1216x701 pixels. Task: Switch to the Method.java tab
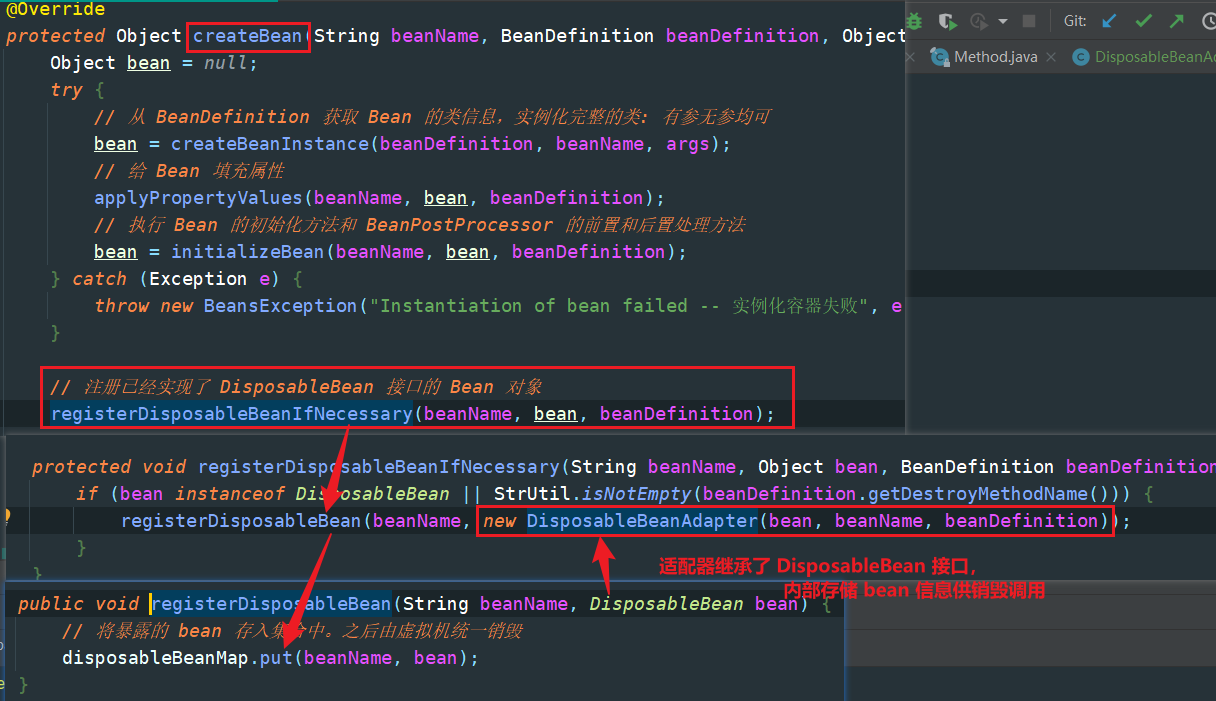click(x=994, y=57)
